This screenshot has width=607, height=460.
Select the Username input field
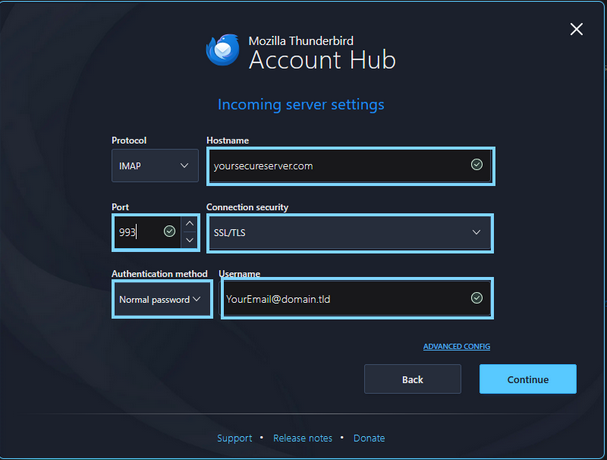click(x=340, y=298)
